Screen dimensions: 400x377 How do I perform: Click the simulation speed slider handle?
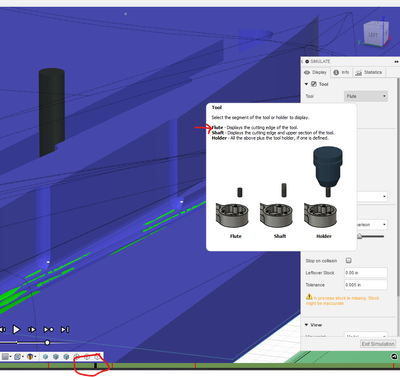point(47,343)
